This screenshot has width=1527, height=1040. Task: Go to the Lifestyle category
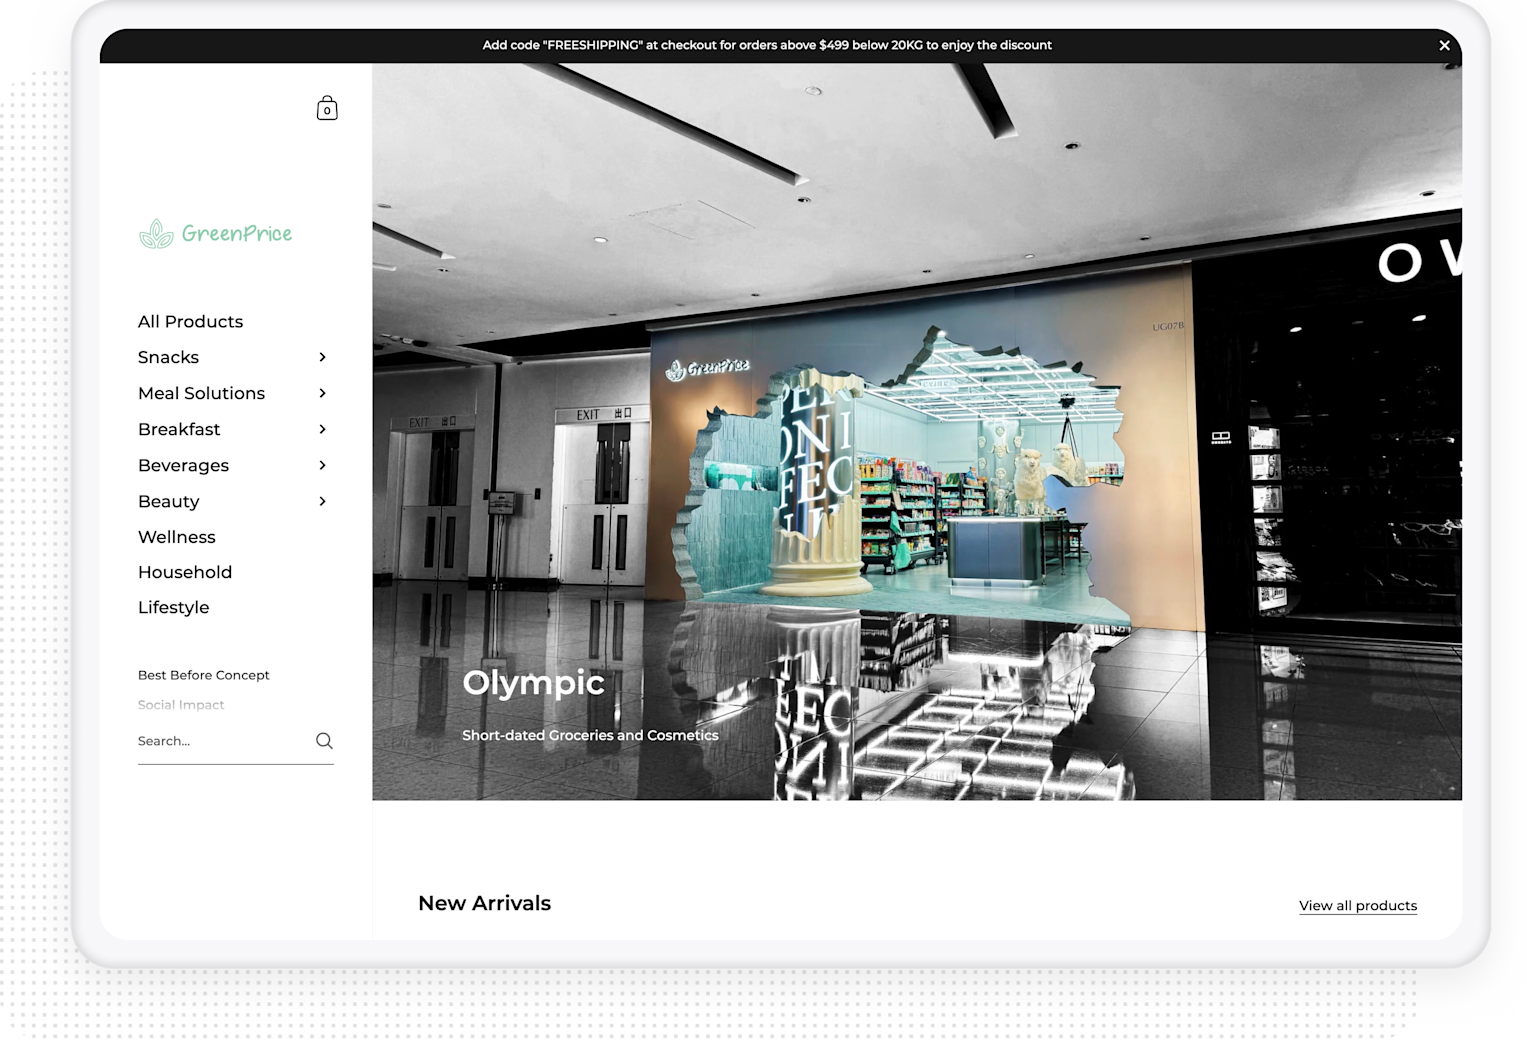tap(173, 607)
